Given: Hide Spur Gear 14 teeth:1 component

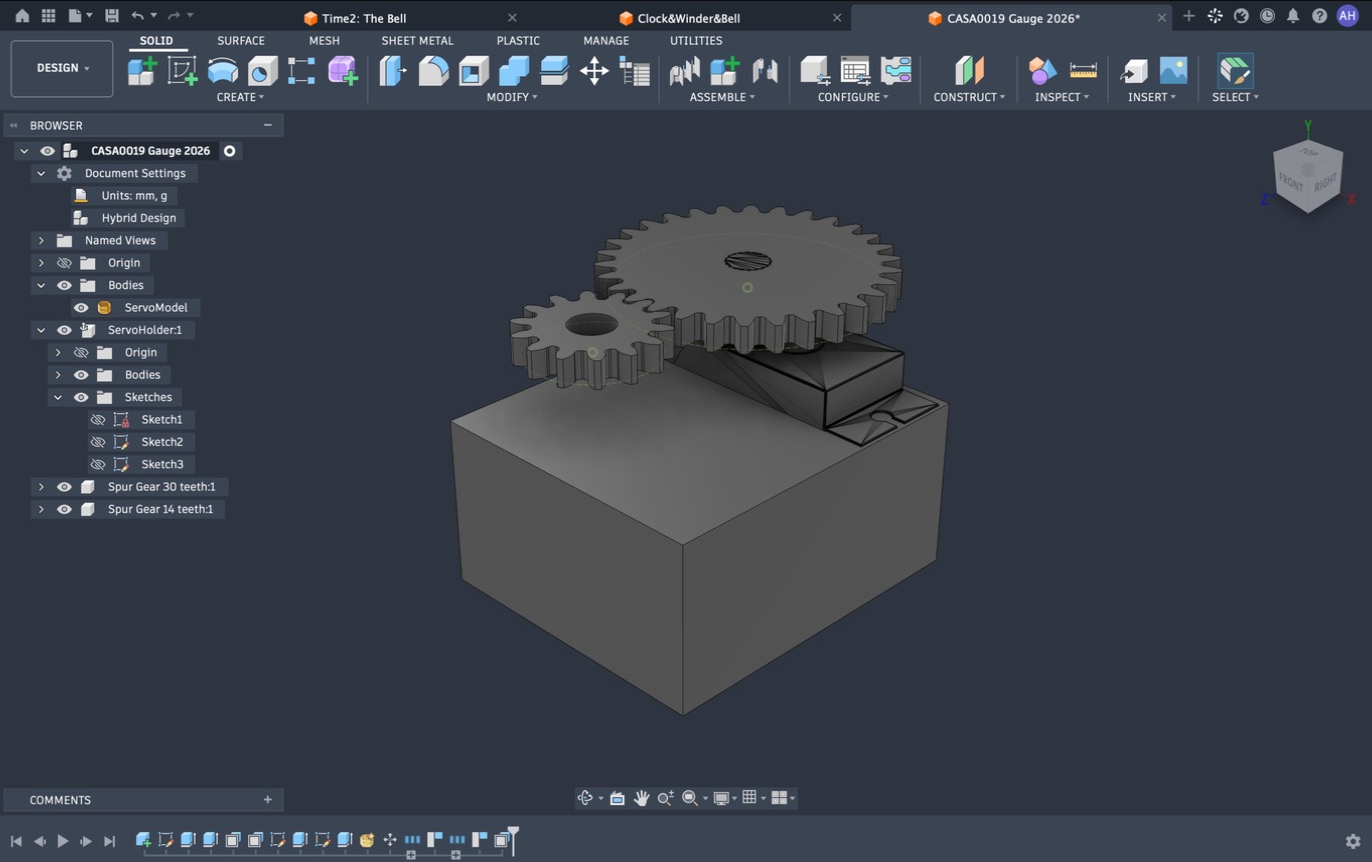Looking at the screenshot, I should pos(64,509).
